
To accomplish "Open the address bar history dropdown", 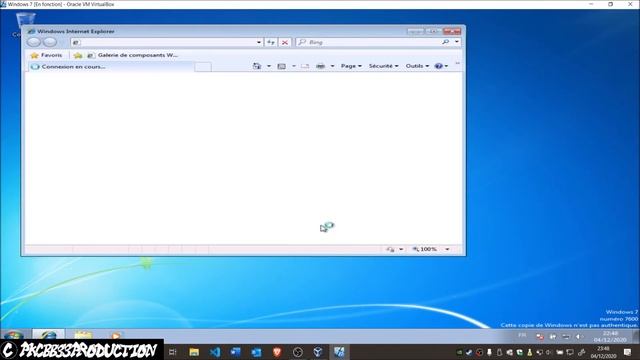I will pos(259,42).
